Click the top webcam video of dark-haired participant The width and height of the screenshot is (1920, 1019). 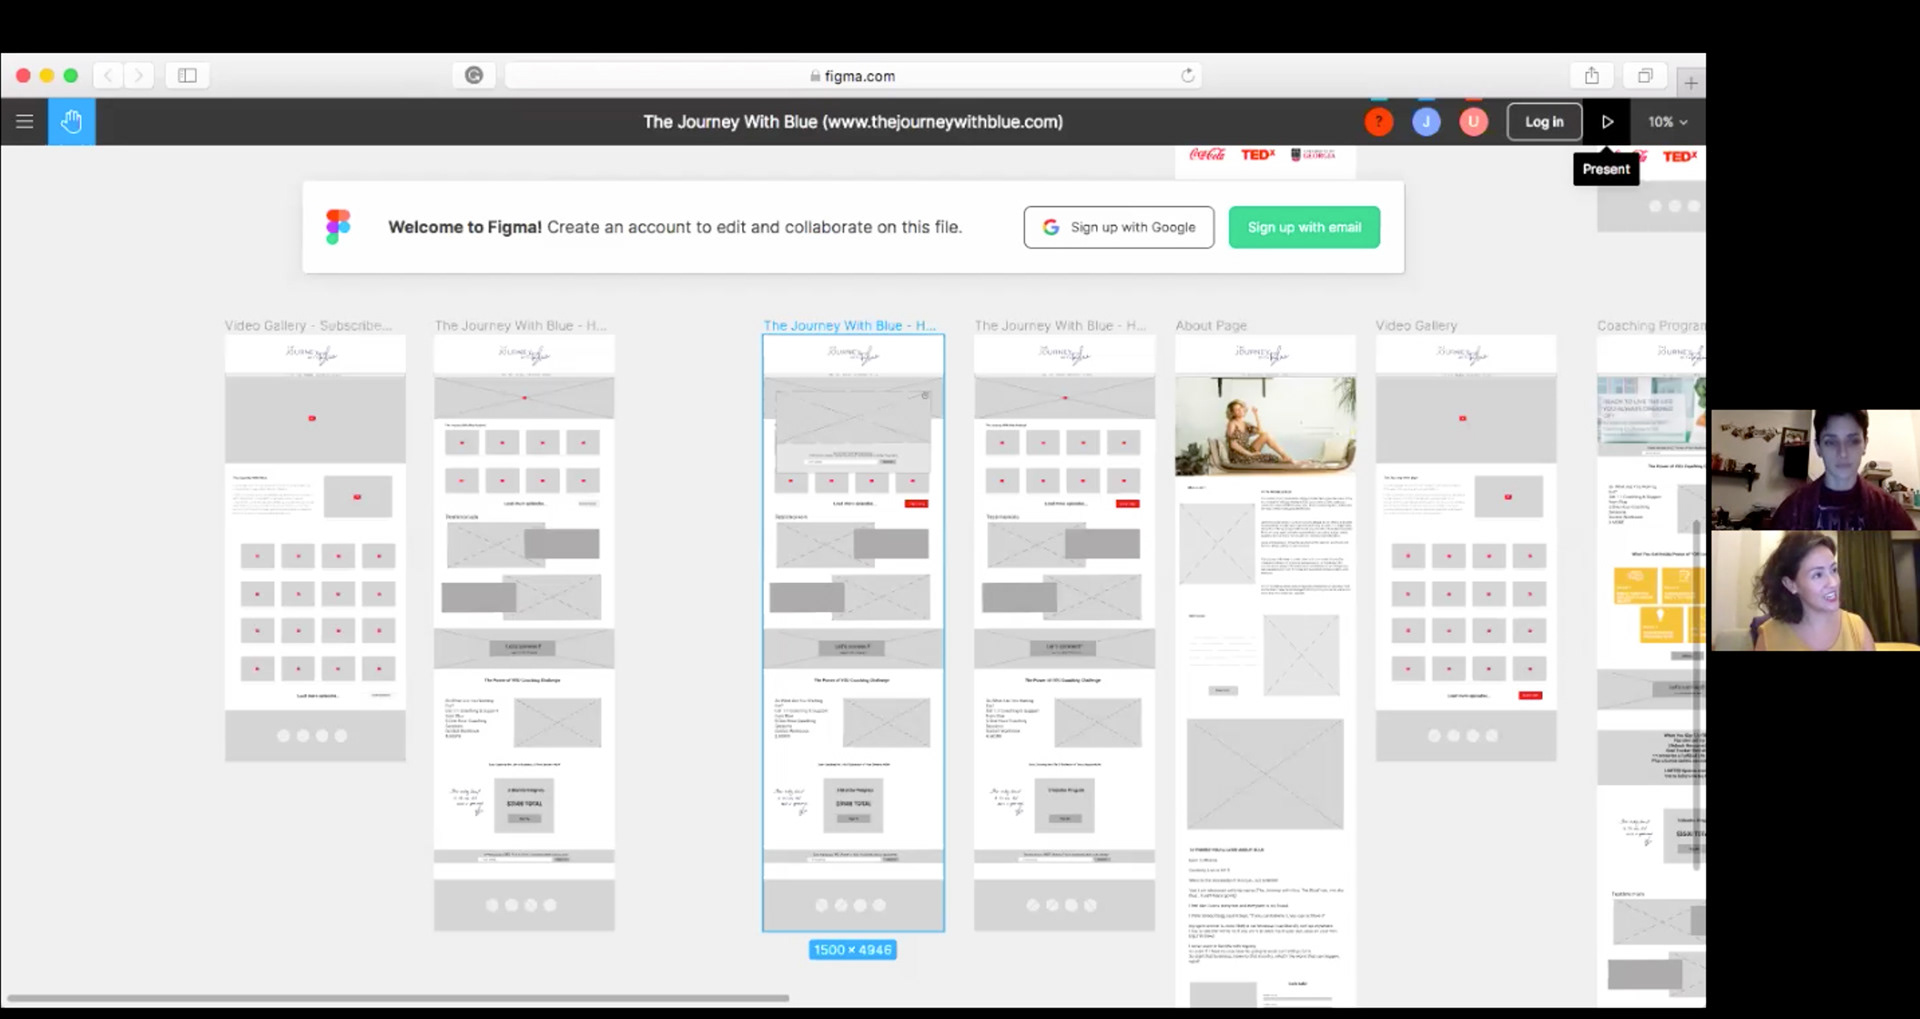click(x=1815, y=469)
